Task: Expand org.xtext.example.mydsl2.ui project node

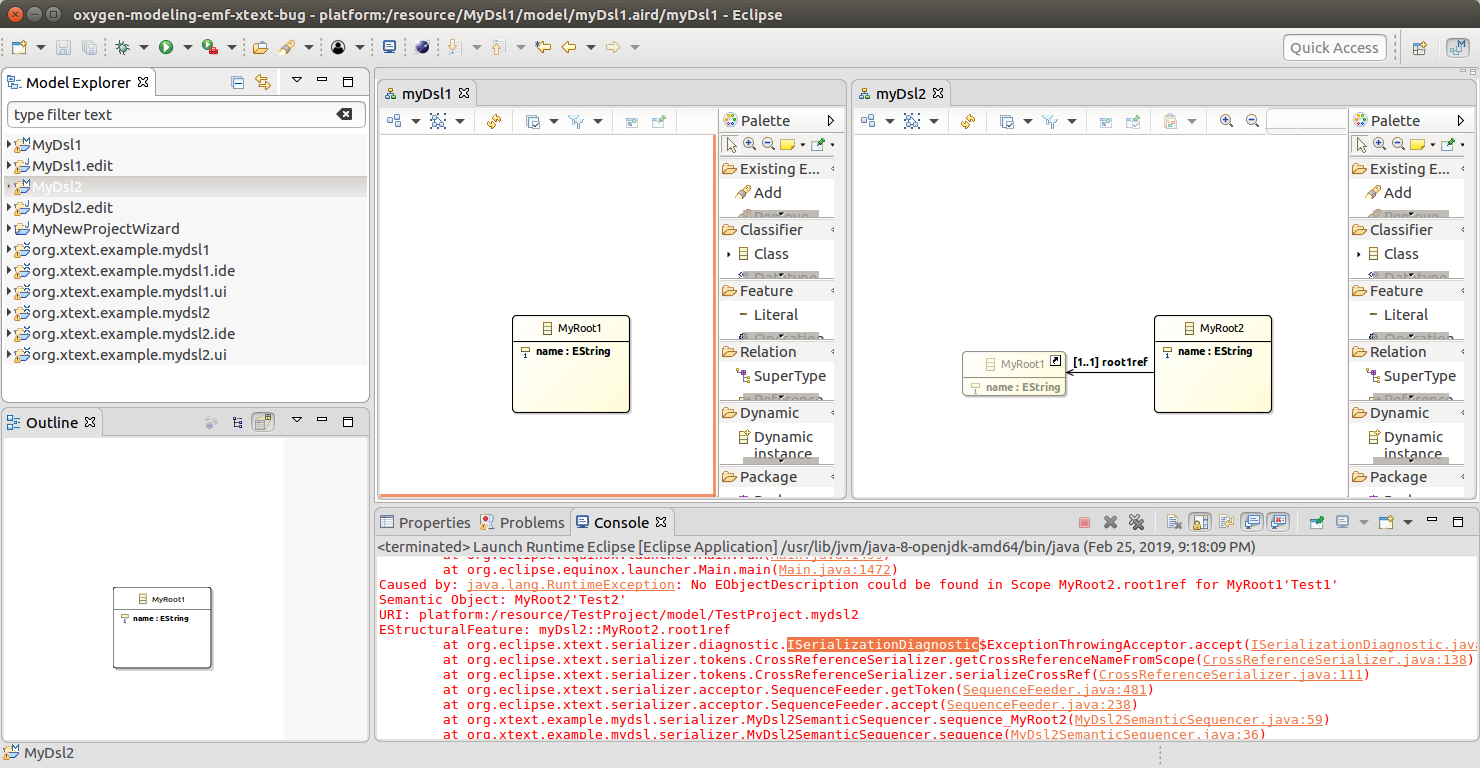Action: [9, 355]
